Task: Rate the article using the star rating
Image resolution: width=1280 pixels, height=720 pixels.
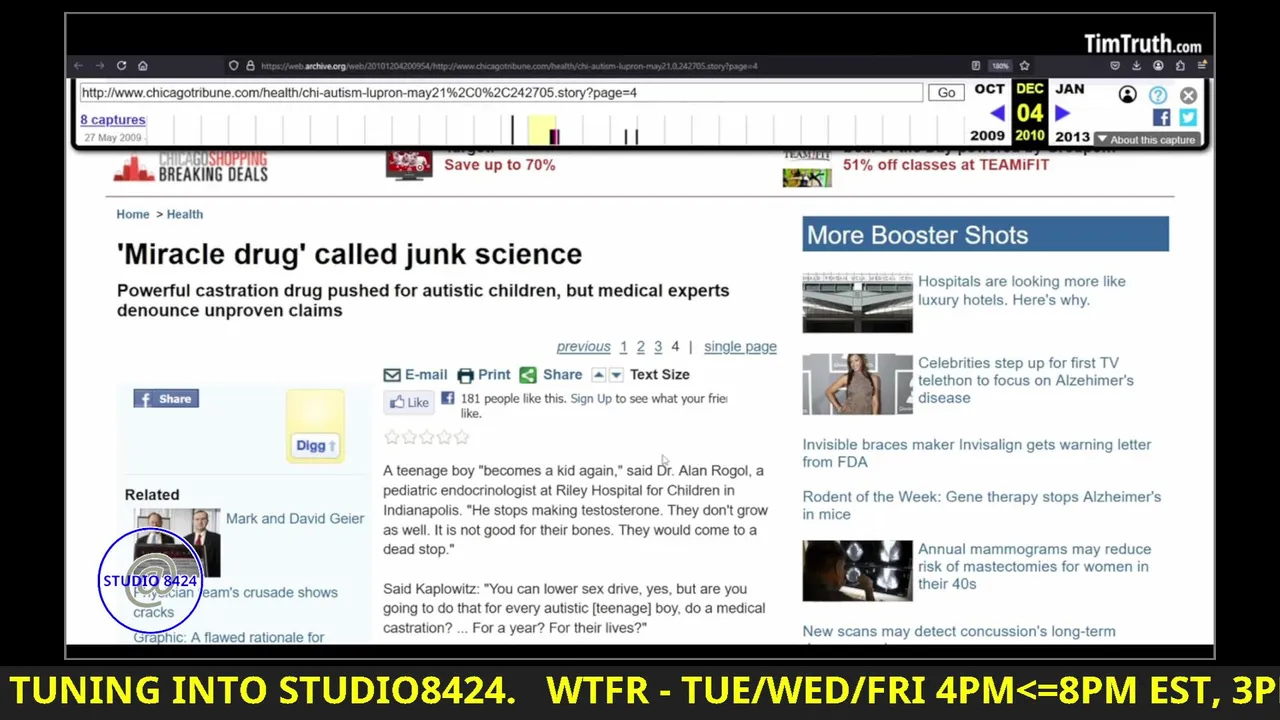Action: pos(426,437)
